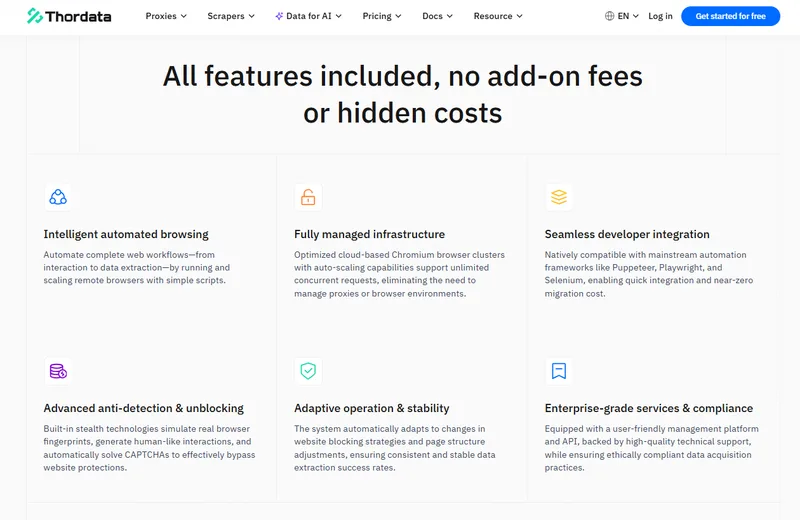Click the "Natively compatible with mainstream automation" paragraph

[x=649, y=274]
